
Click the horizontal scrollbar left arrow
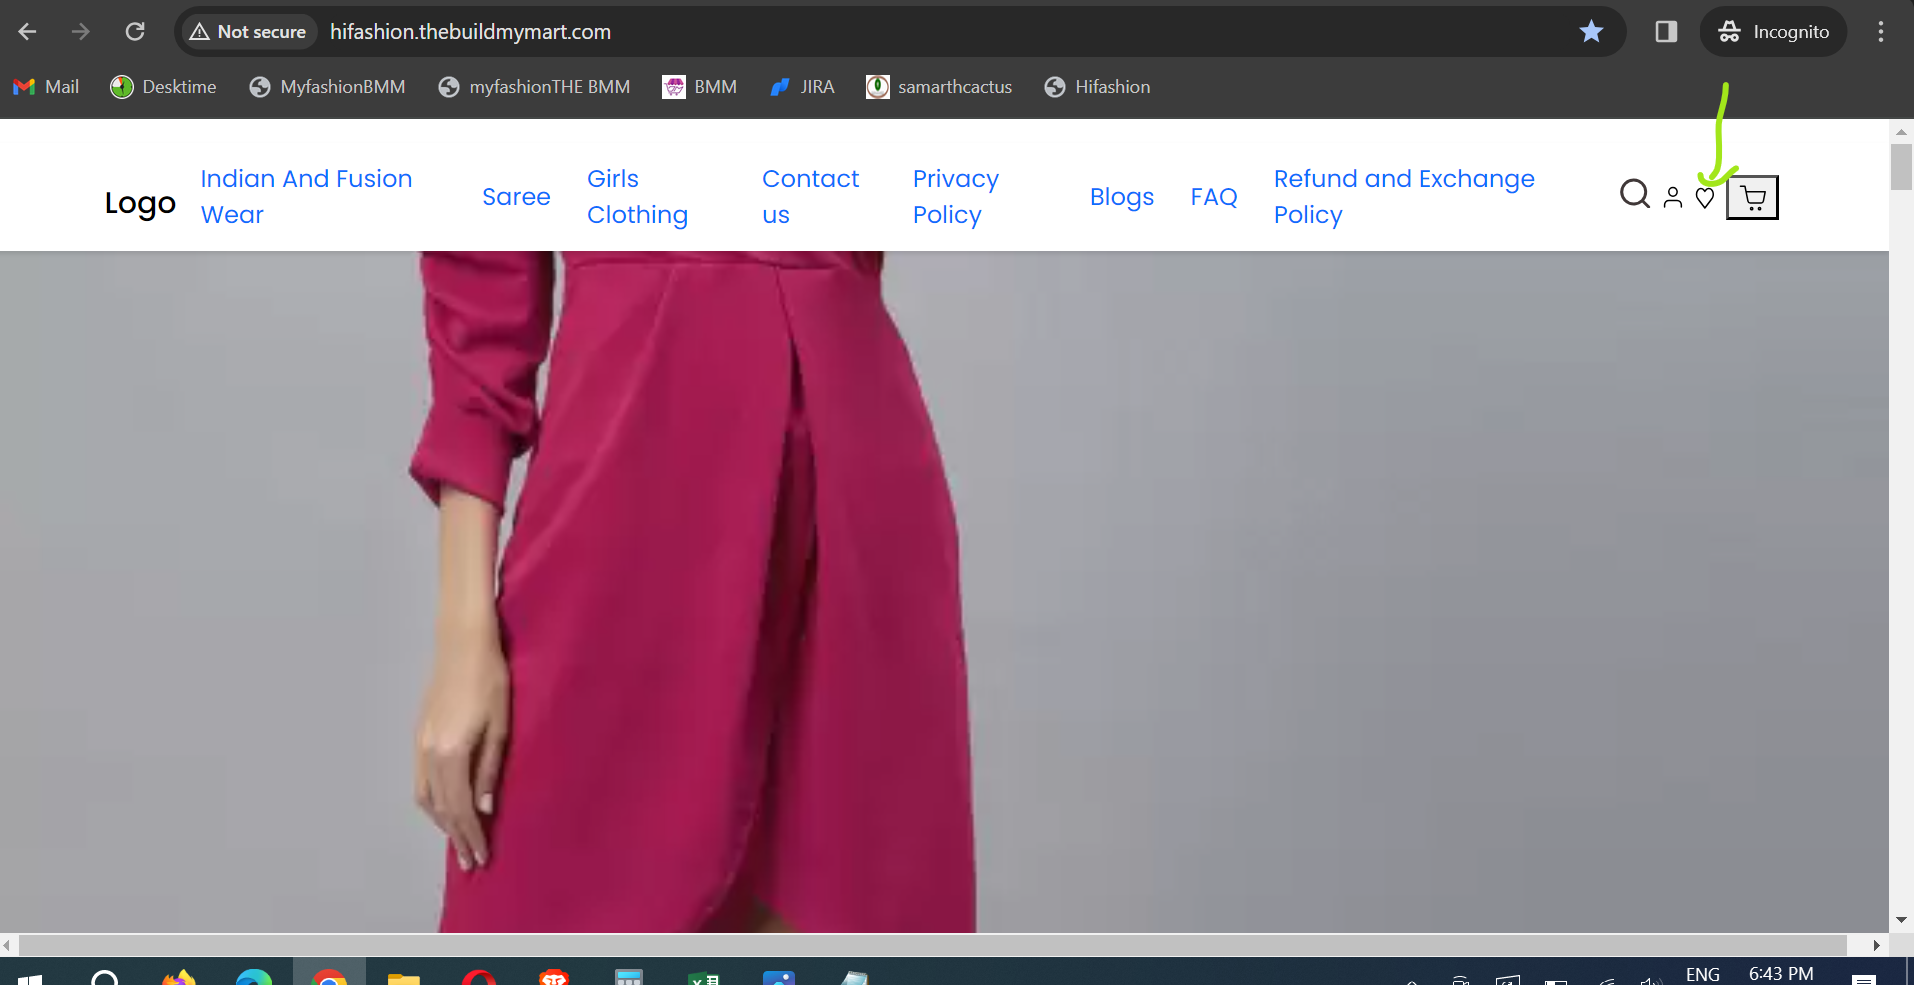tap(8, 945)
